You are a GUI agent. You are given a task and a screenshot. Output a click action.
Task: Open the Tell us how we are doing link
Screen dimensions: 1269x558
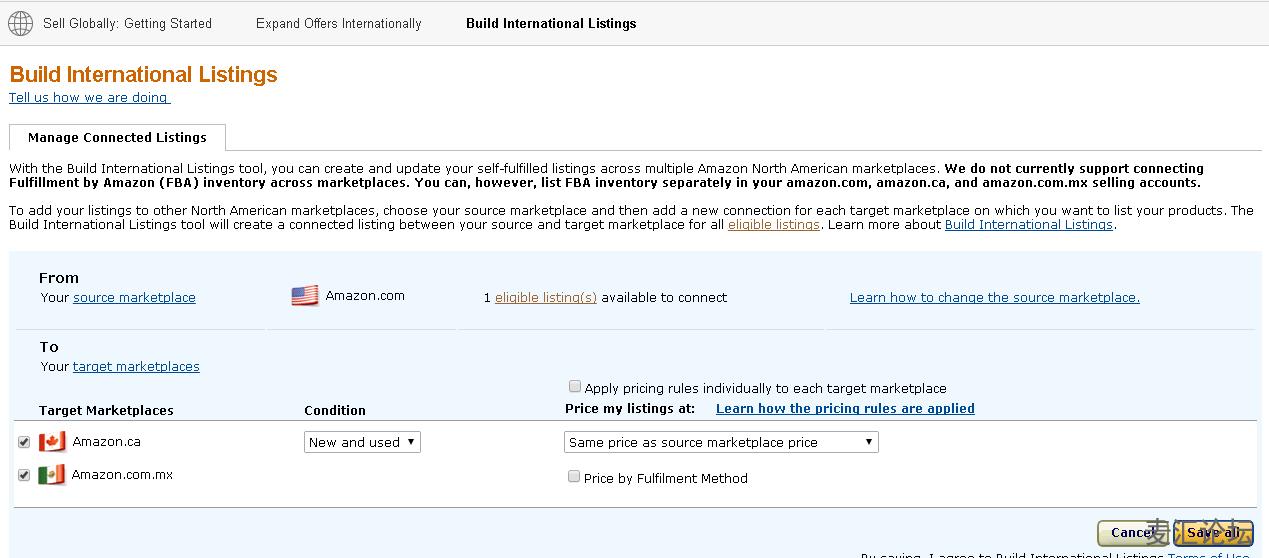pos(89,98)
